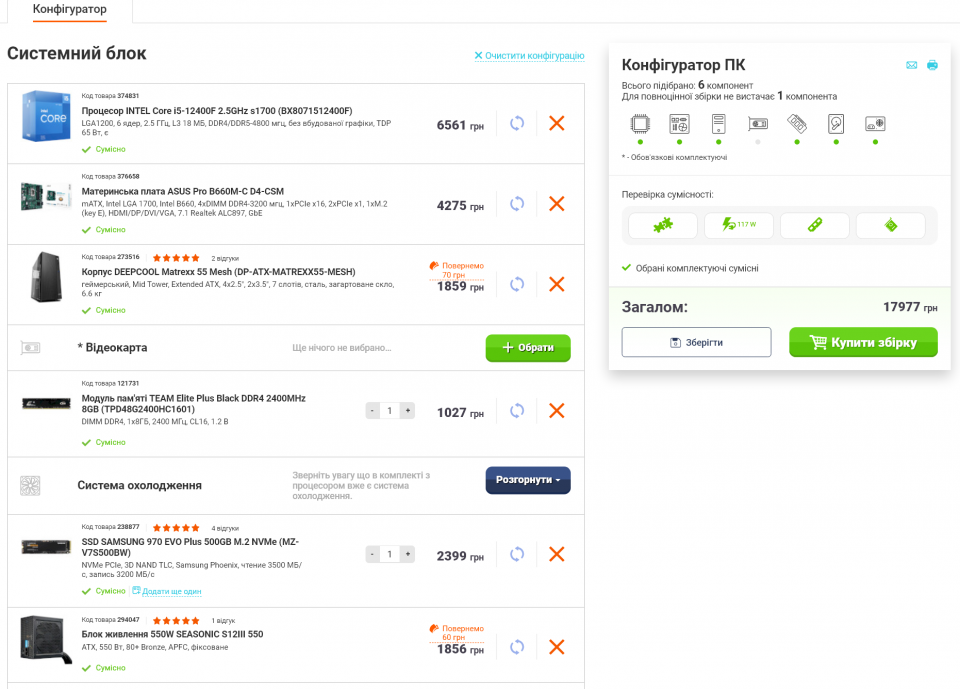Click the email configuration envelope icon
The width and height of the screenshot is (960, 689).
[x=912, y=65]
